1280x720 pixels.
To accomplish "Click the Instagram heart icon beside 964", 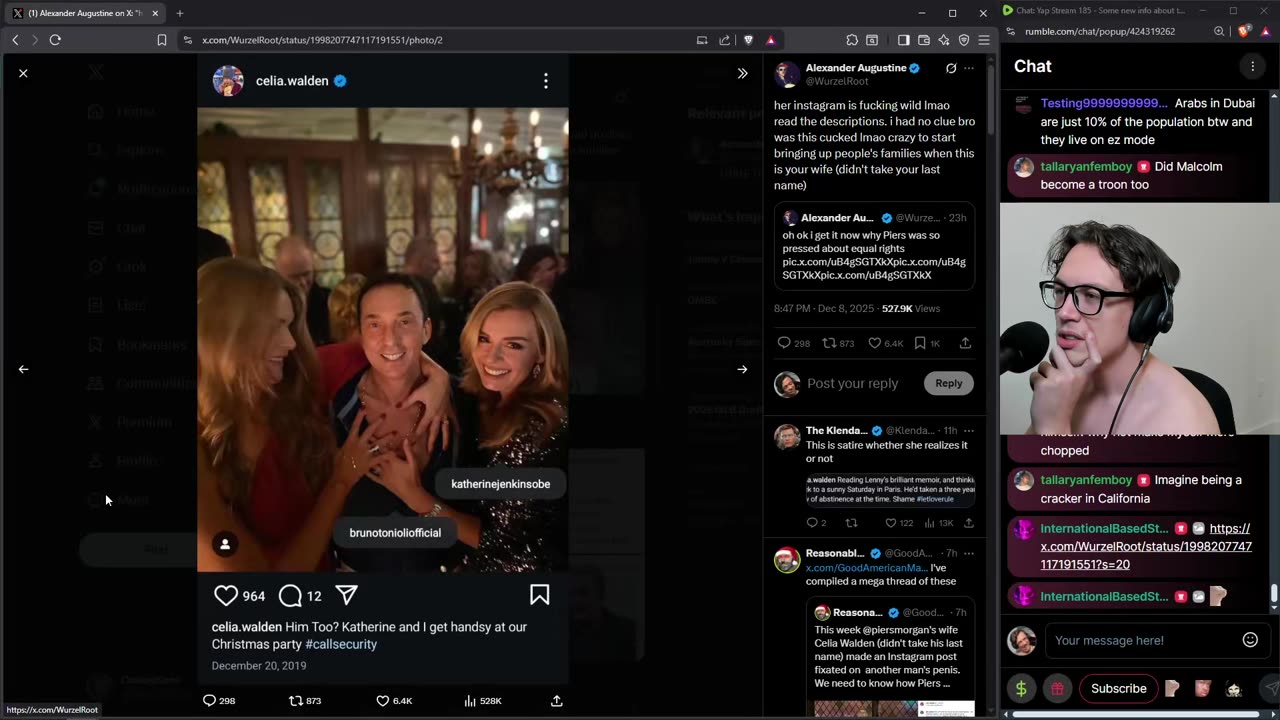I will (x=226, y=595).
